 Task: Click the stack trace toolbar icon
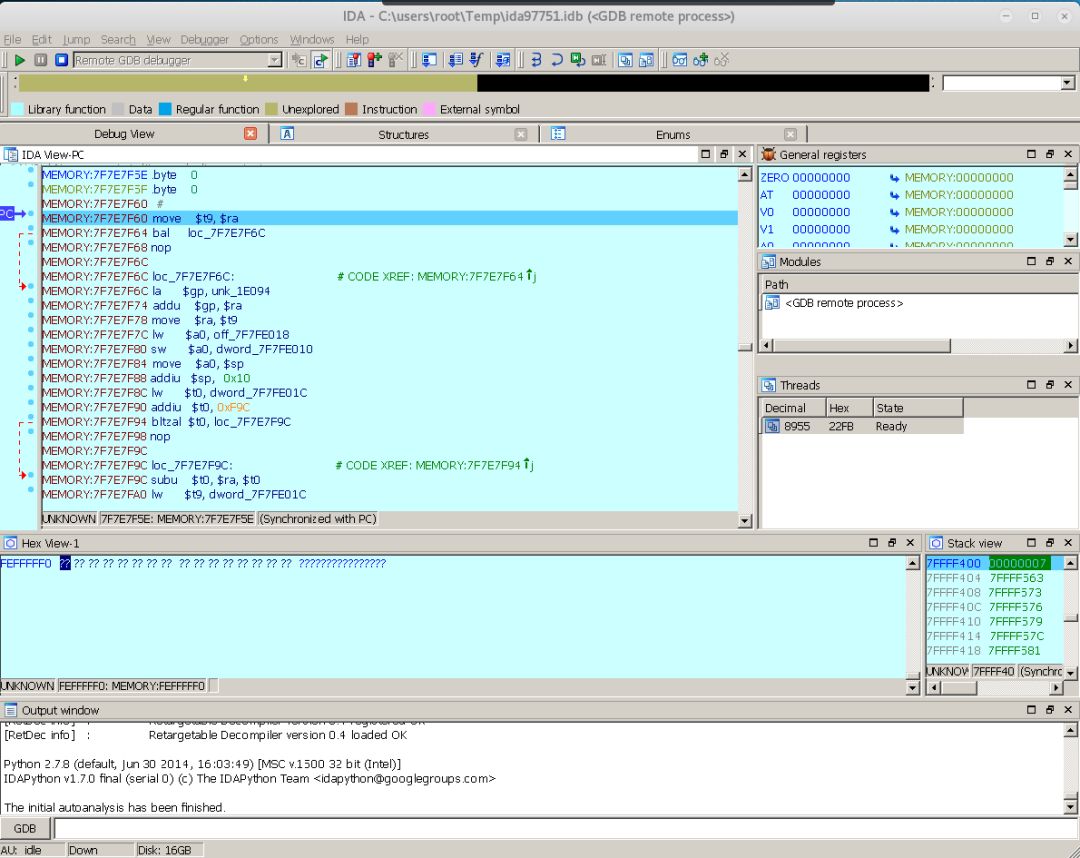point(503,60)
